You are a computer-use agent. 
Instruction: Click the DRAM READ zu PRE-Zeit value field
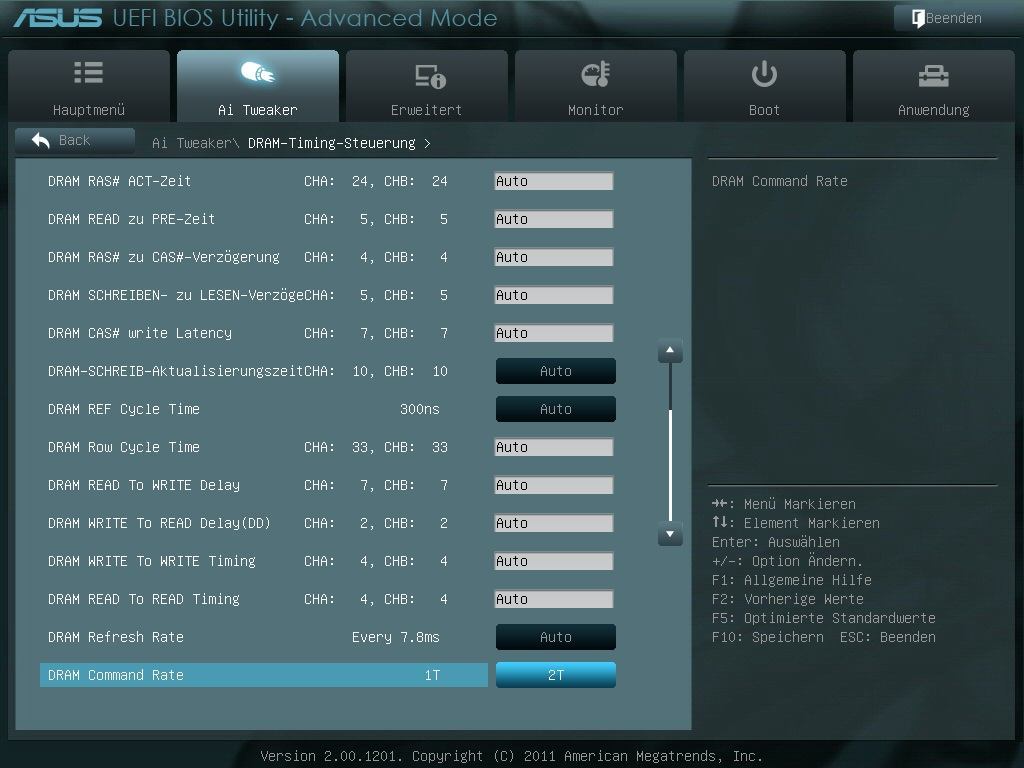(x=554, y=219)
